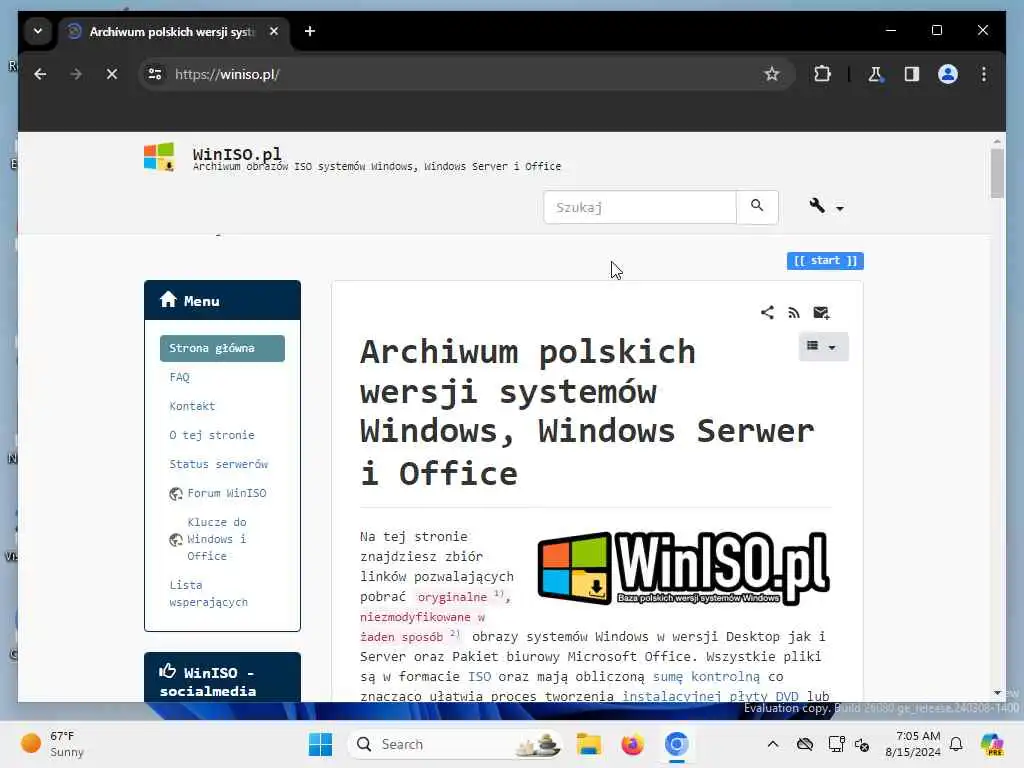Image resolution: width=1024 pixels, height=768 pixels.
Task: Open Chrome Labs flask icon
Action: tap(875, 74)
